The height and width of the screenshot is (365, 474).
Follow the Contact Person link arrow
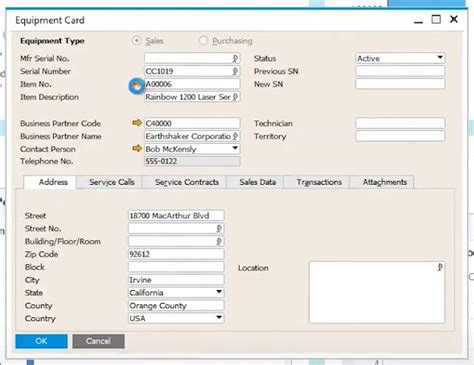(137, 148)
